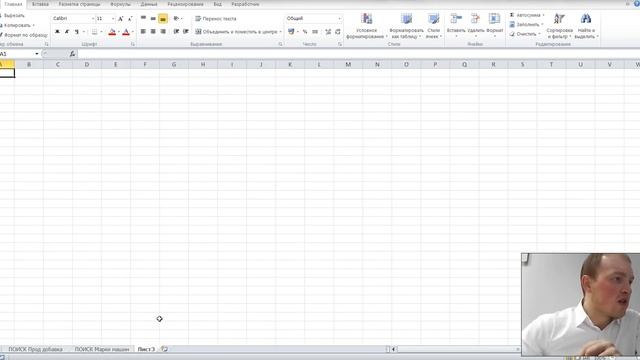Screen dimensions: 640x360
Task: Toggle middle vertical alignment (highlighted button)
Action: point(163,19)
